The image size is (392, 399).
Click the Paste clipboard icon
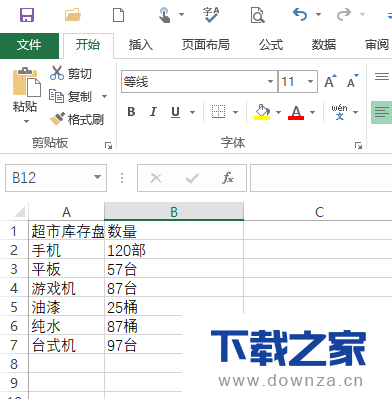pyautogui.click(x=26, y=82)
